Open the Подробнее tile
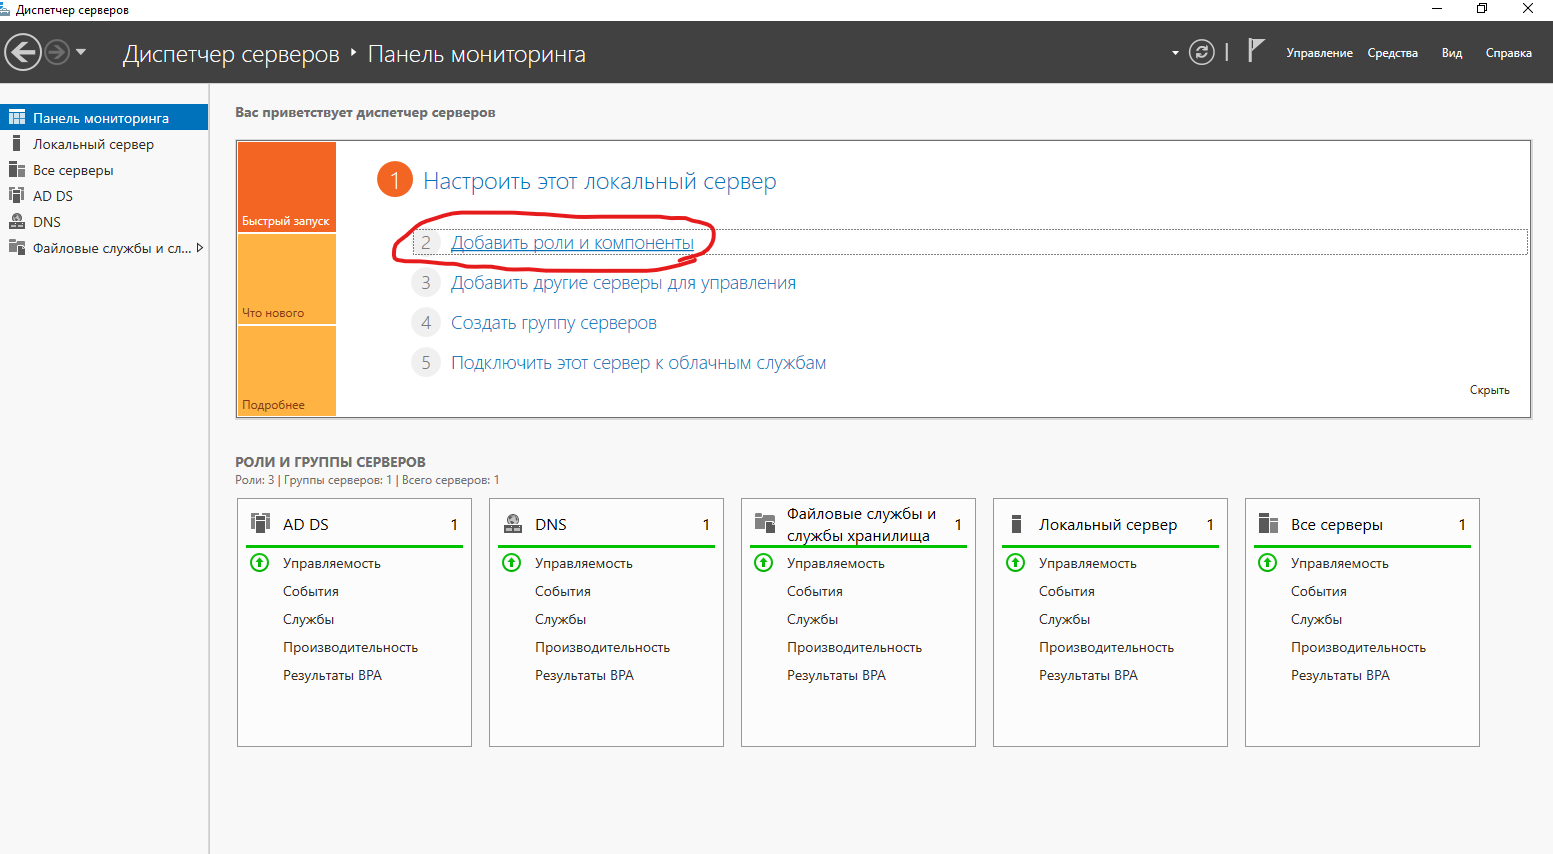This screenshot has width=1553, height=854. click(286, 370)
